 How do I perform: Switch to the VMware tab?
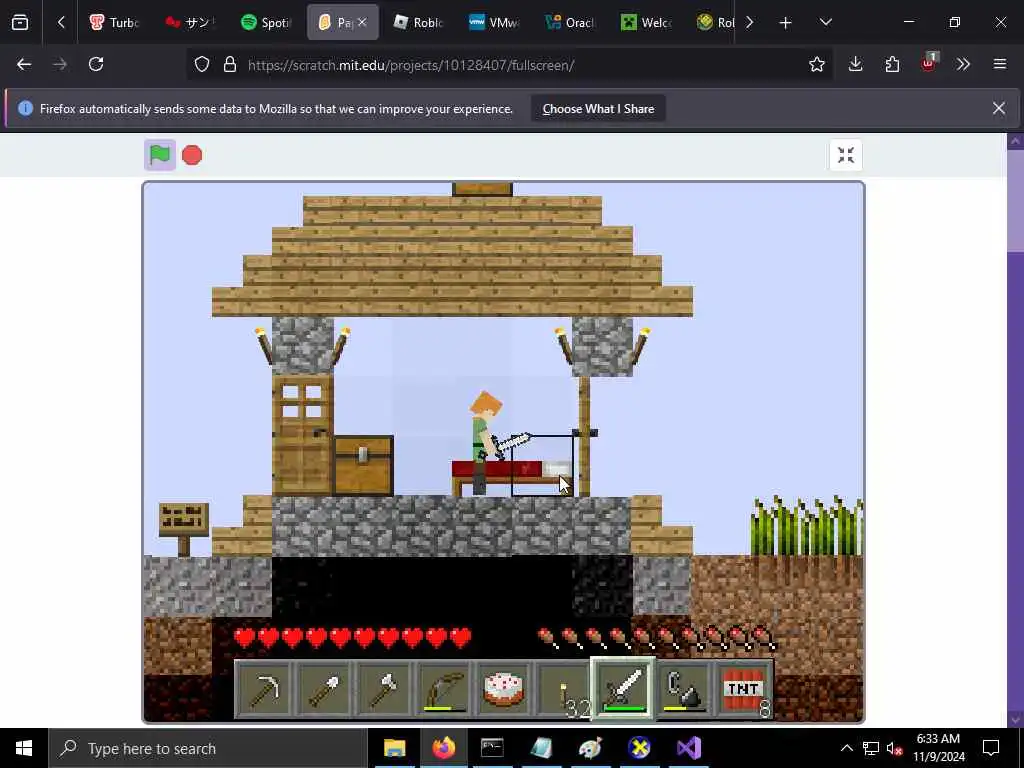coord(494,23)
